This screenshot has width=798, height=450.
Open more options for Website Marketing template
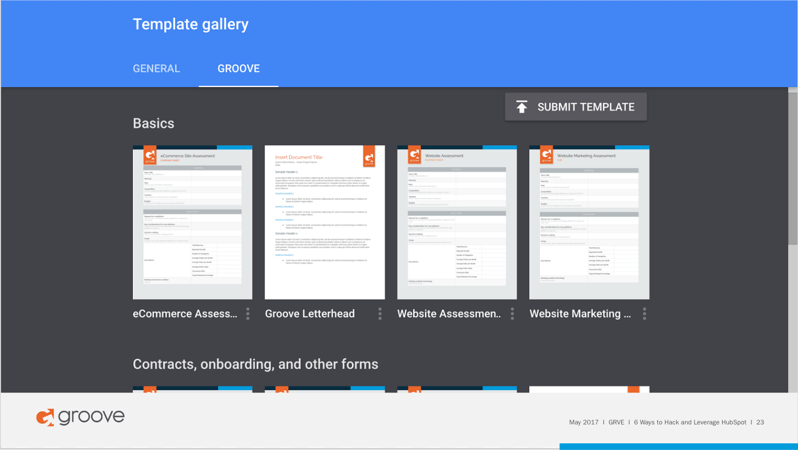pos(645,314)
